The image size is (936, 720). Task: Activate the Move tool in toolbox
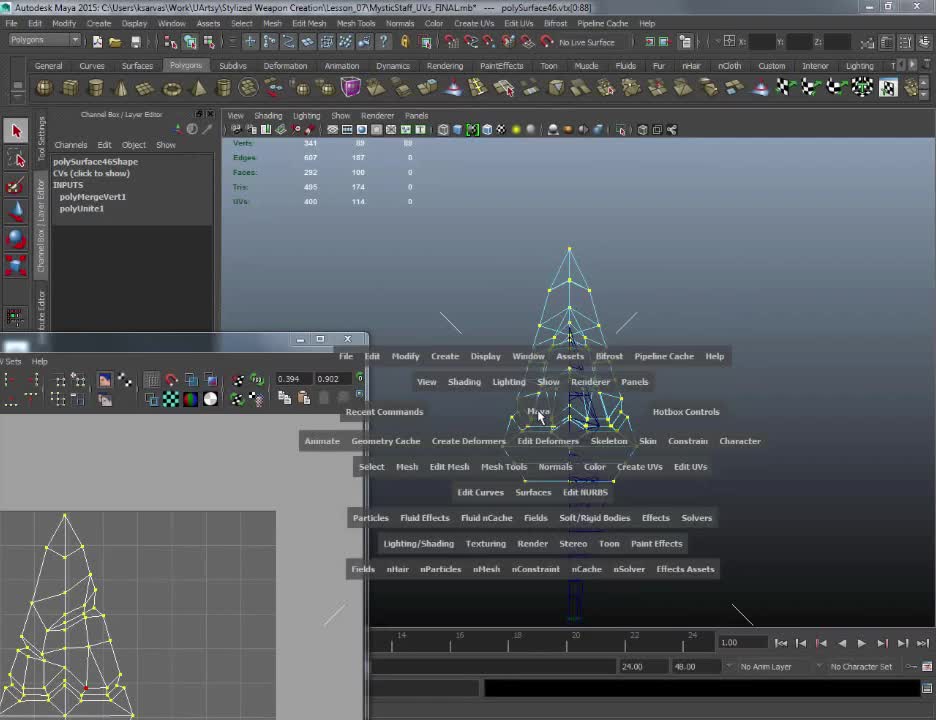point(16,212)
